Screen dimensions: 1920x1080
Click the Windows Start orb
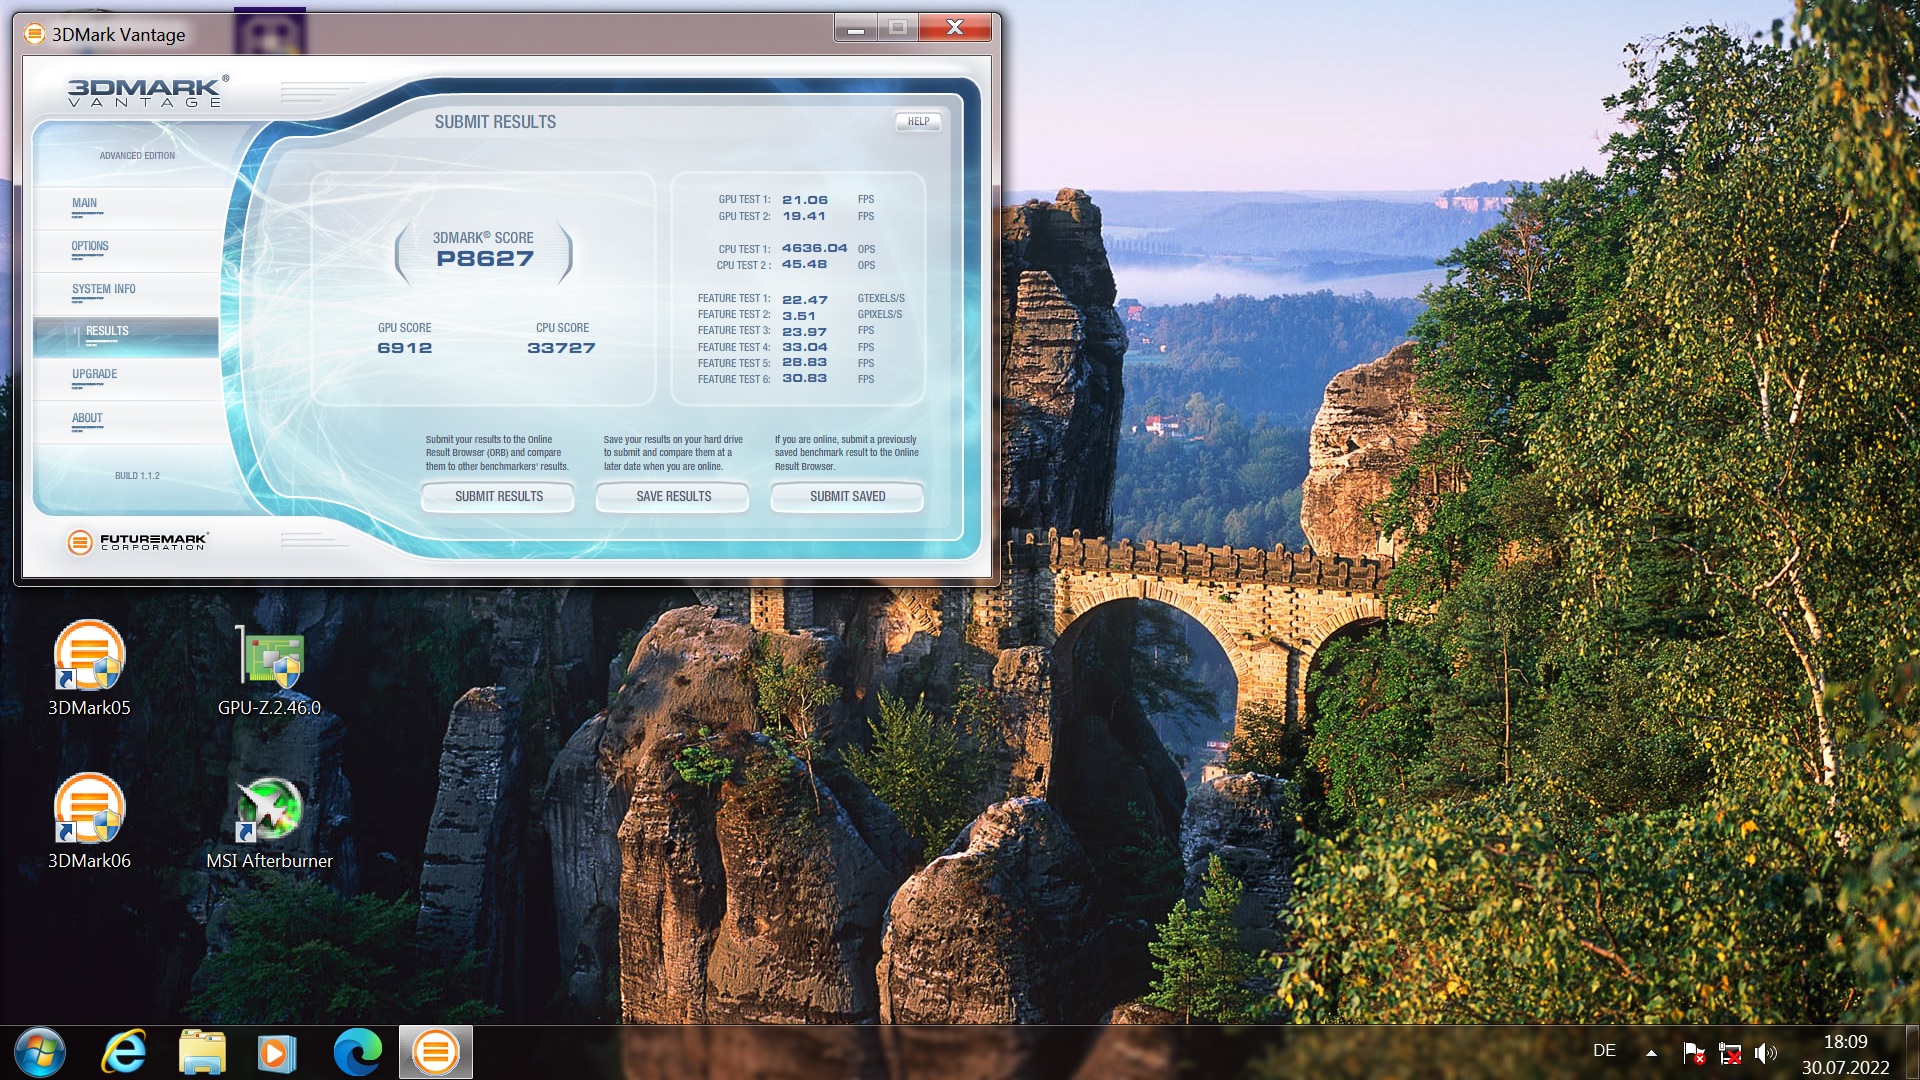(x=40, y=1052)
